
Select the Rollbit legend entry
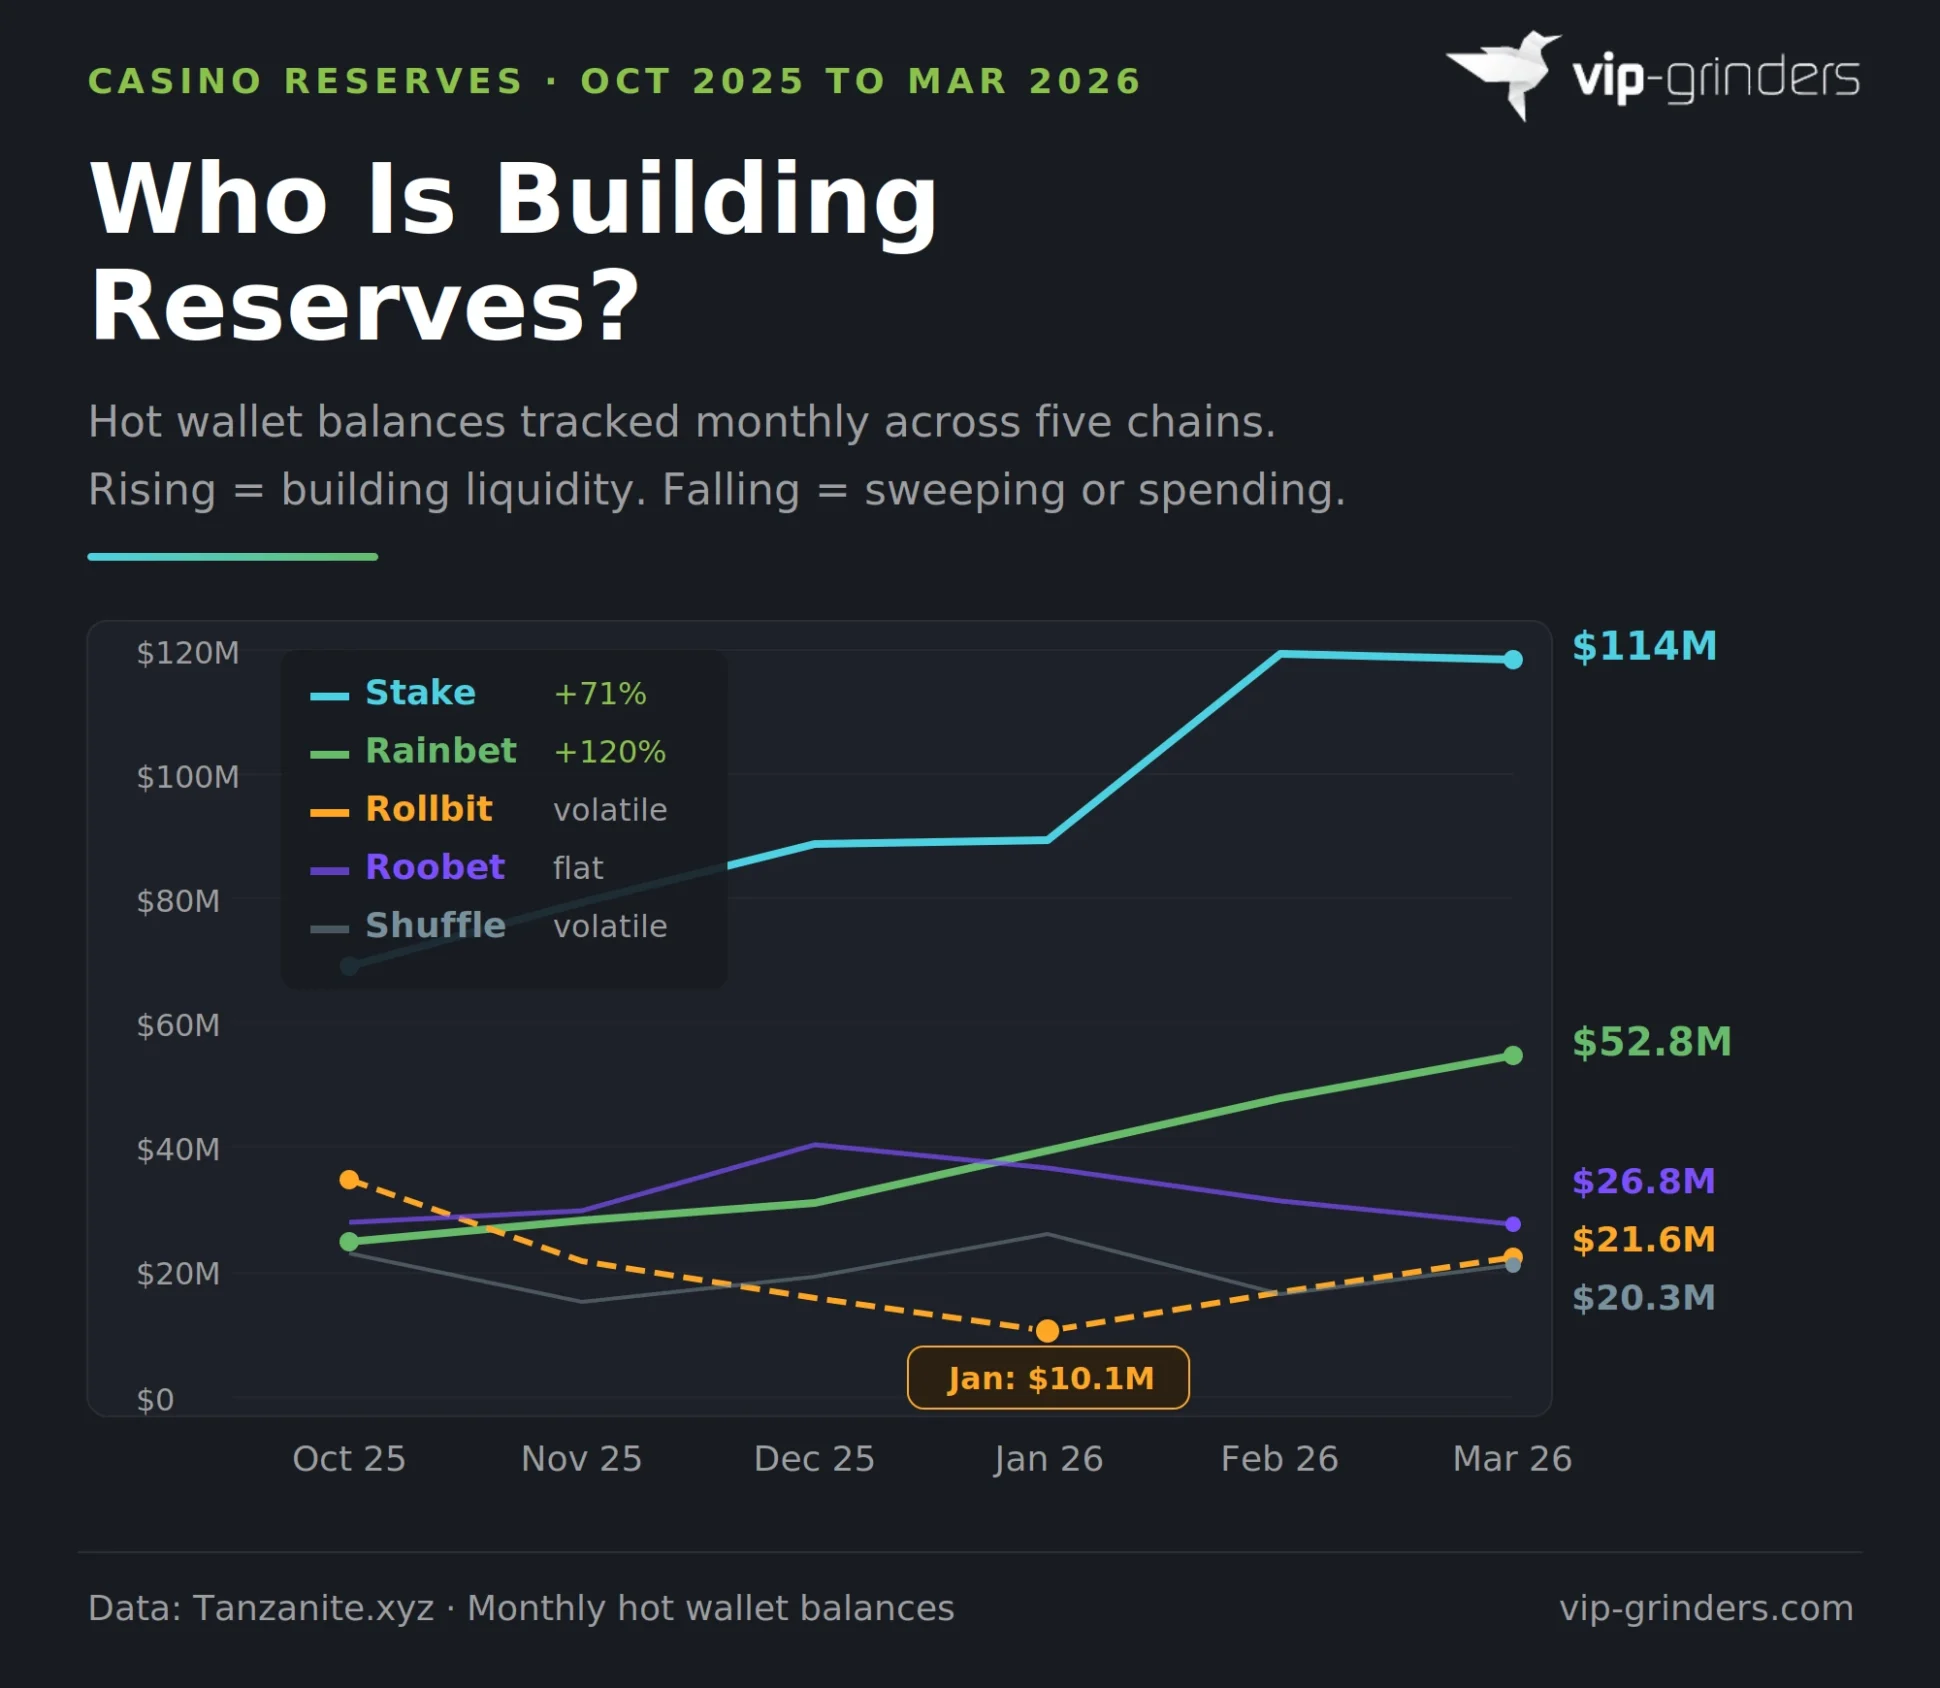pos(488,809)
